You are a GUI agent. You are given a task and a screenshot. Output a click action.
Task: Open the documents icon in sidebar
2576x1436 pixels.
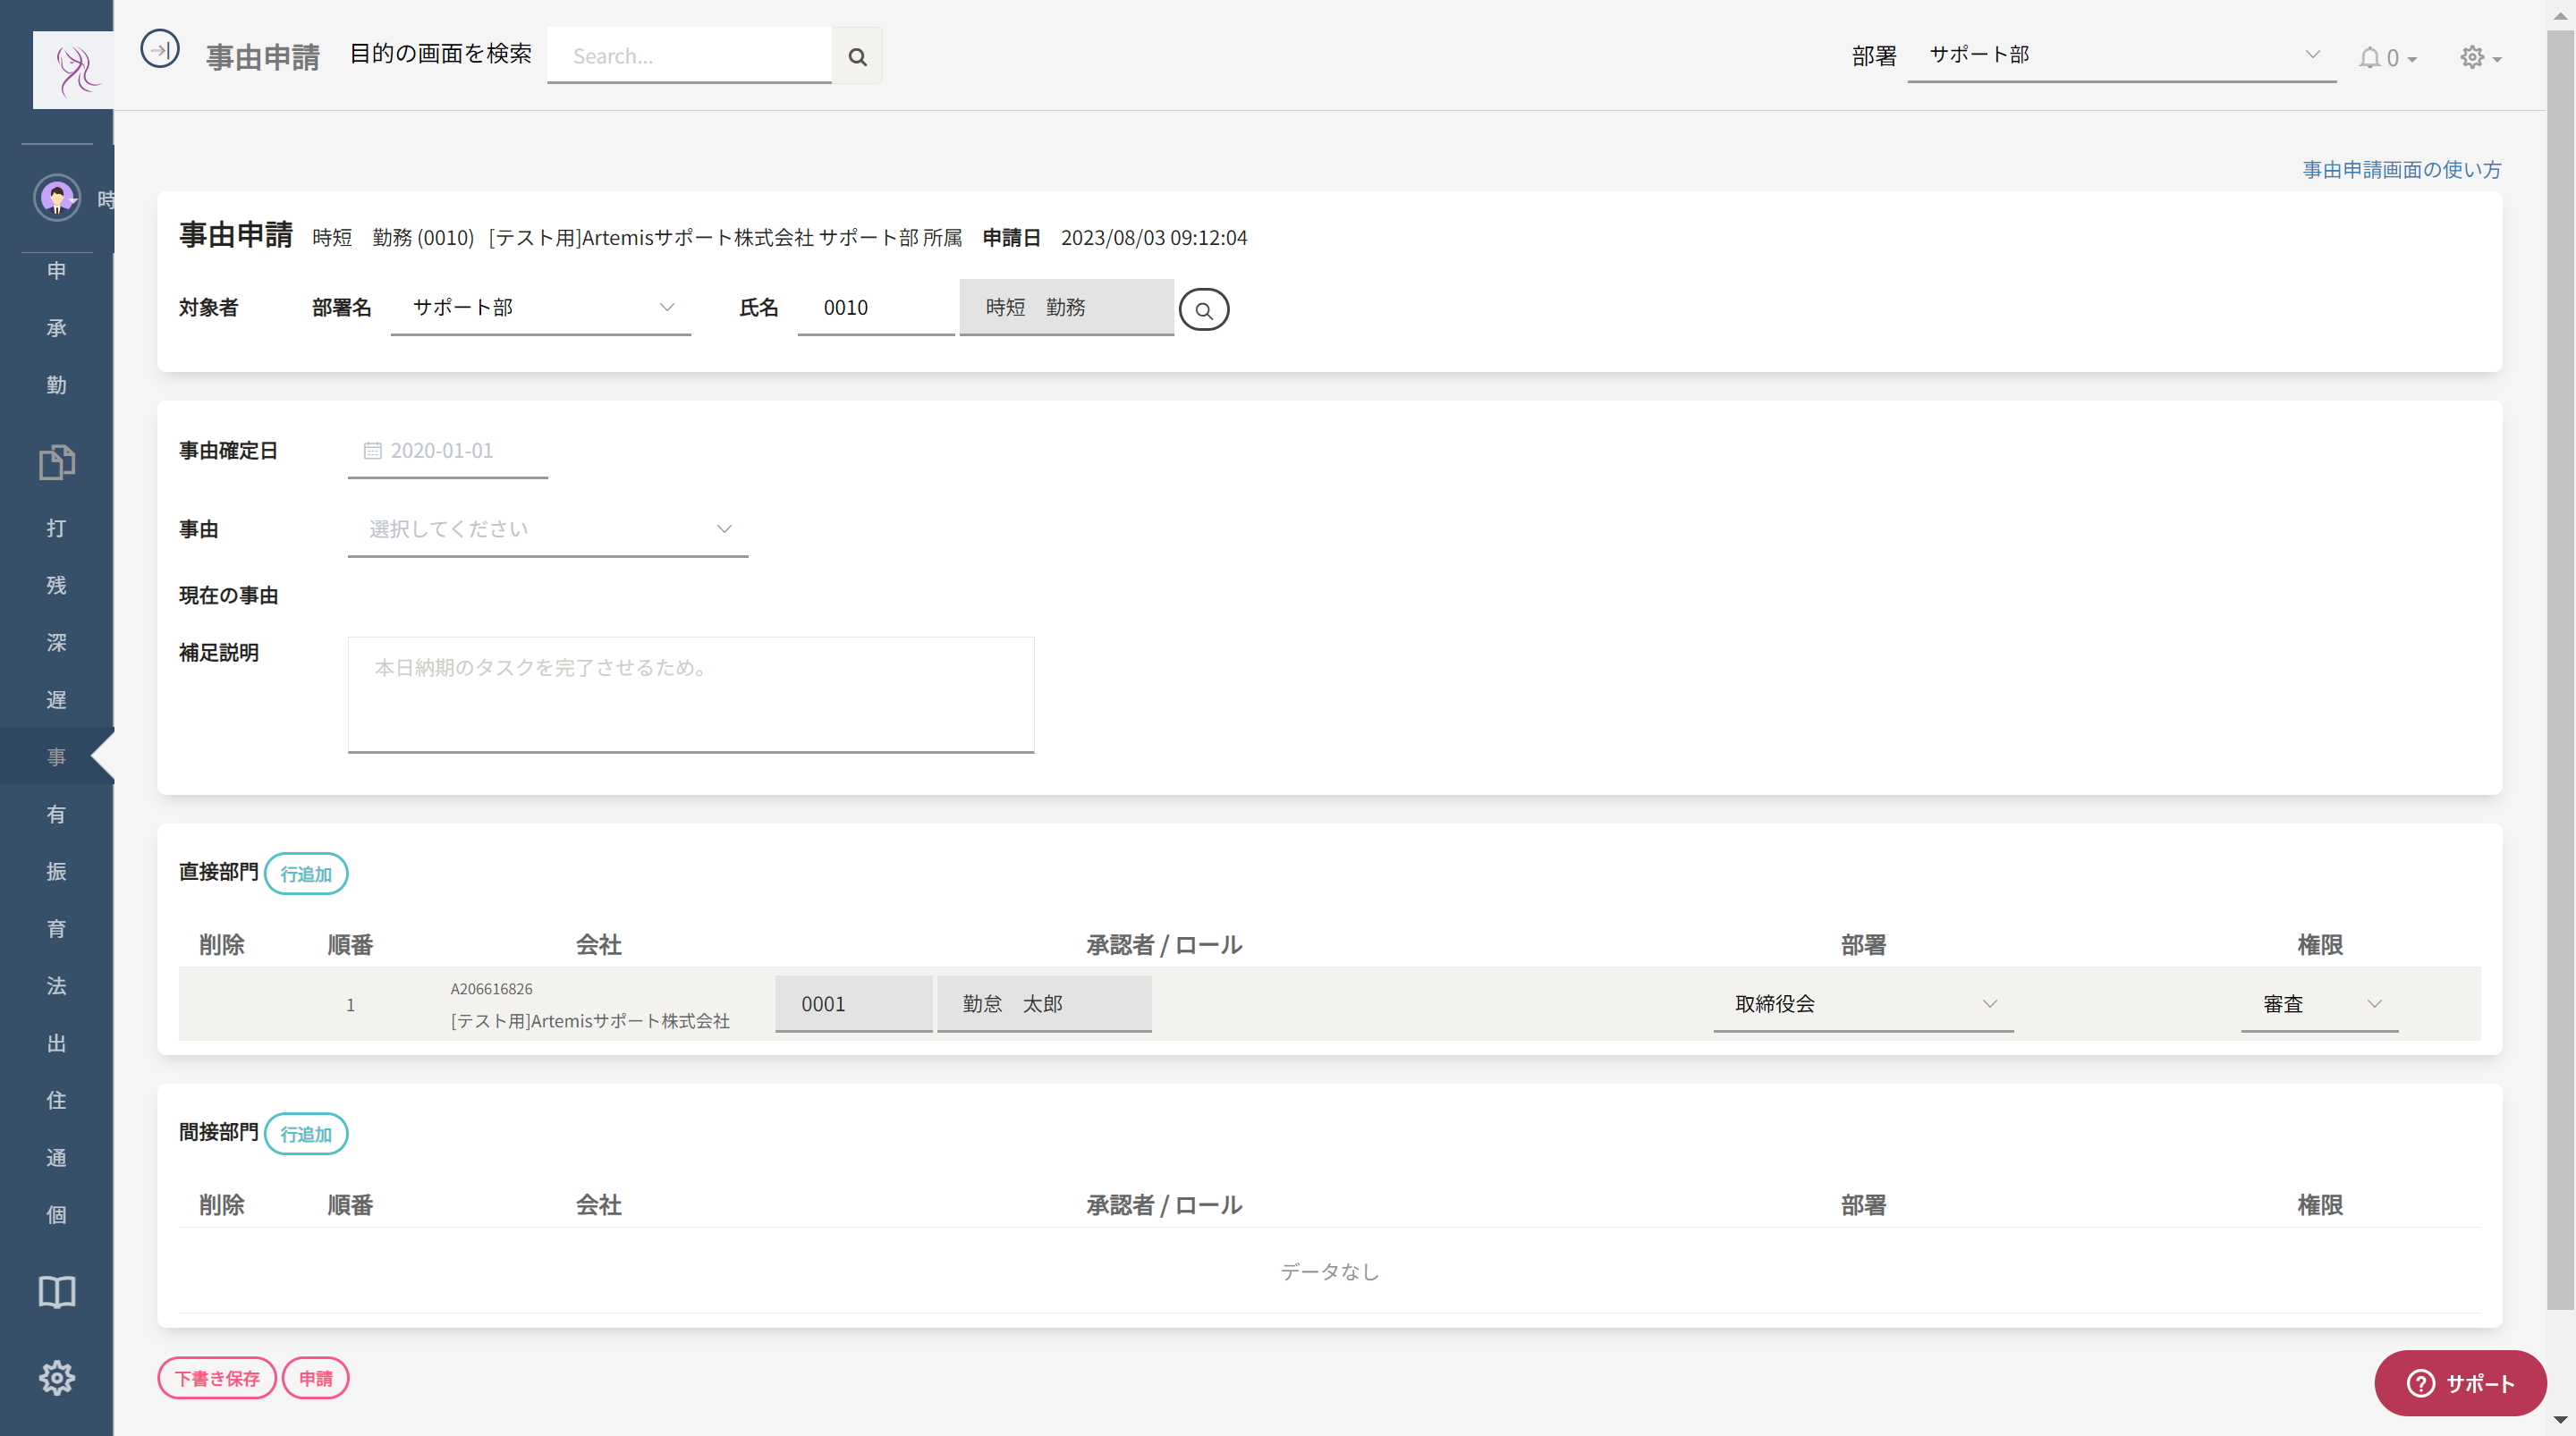coord(57,462)
